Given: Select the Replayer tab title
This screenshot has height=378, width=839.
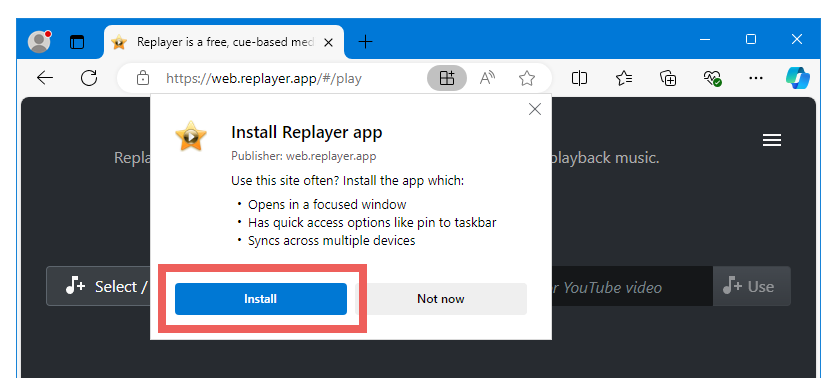Looking at the screenshot, I should (225, 42).
